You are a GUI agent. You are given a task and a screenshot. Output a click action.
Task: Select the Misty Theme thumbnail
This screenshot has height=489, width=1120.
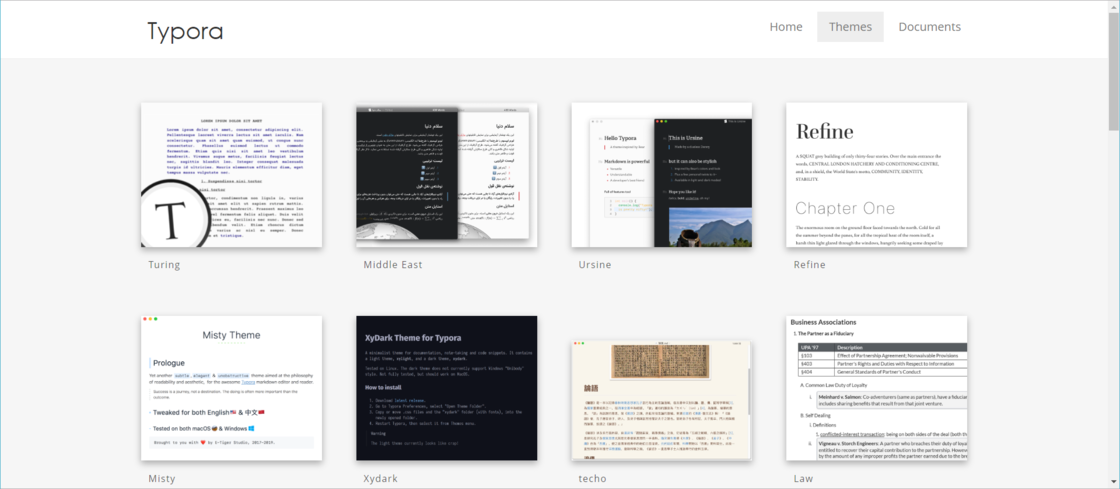231,388
